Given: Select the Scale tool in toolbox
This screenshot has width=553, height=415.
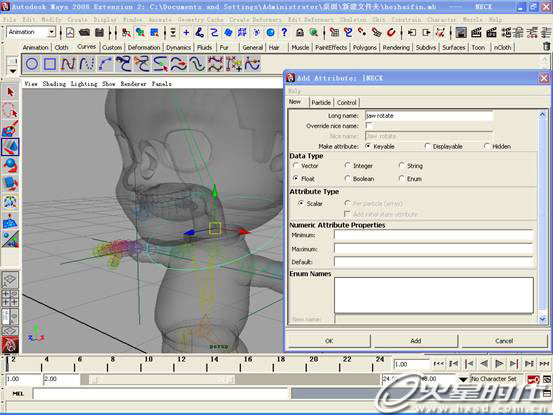Looking at the screenshot, I should click(x=10, y=183).
